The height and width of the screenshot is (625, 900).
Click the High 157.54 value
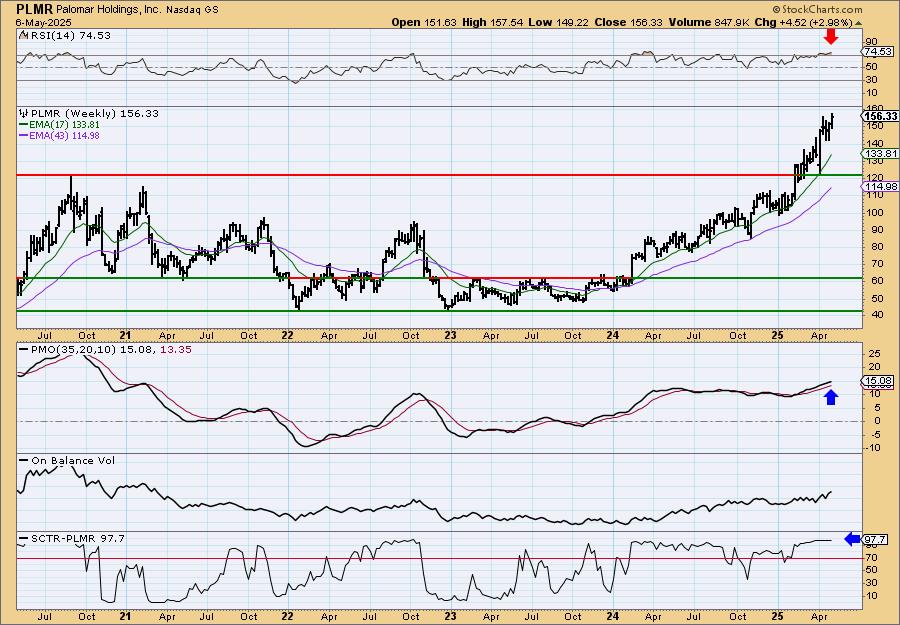tap(492, 22)
